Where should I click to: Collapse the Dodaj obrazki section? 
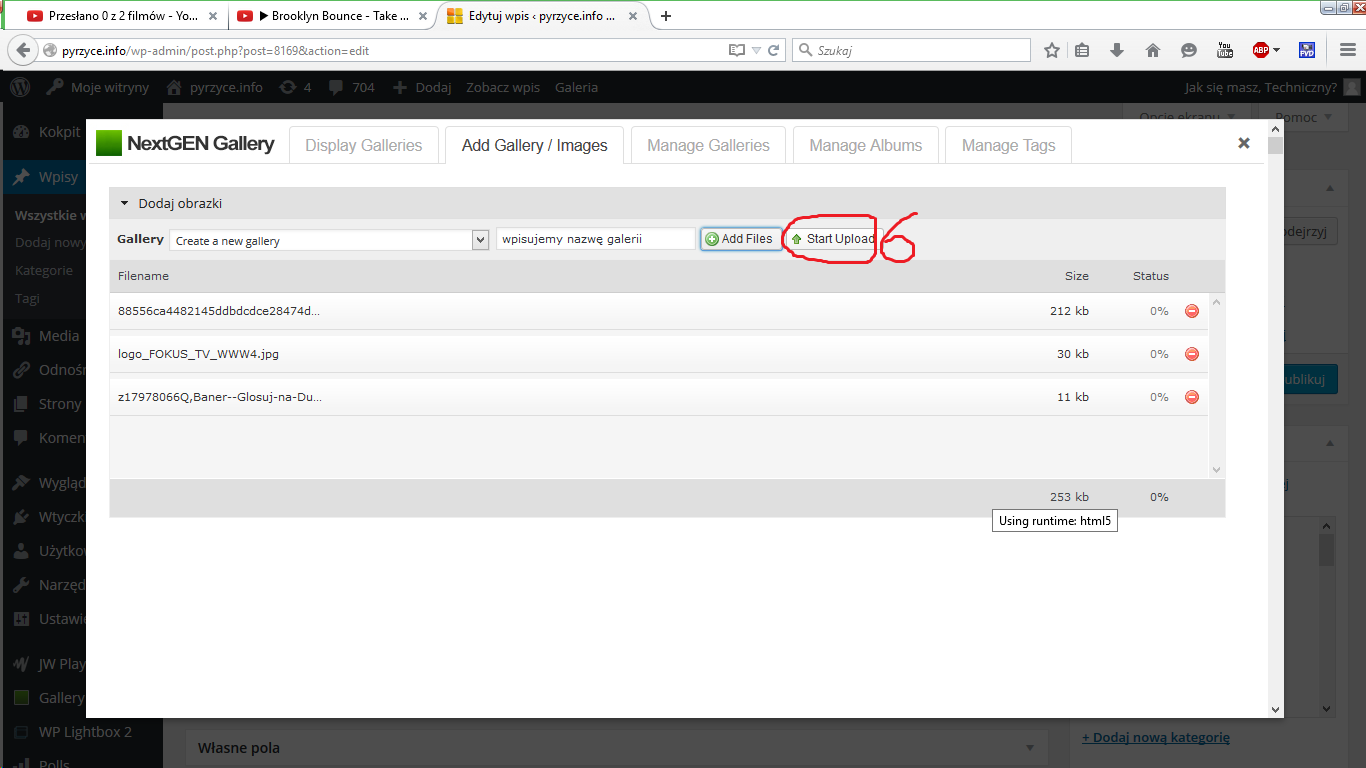[125, 203]
